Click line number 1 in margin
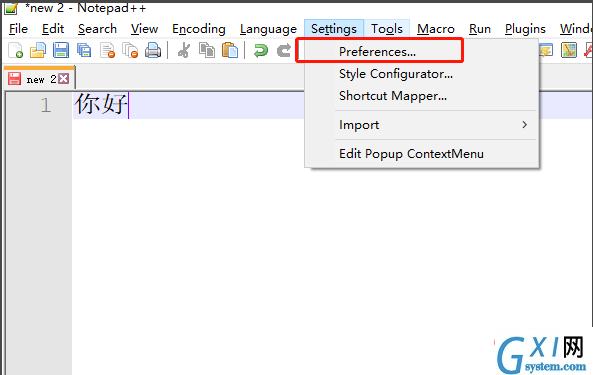Viewport: 593px width, 375px height. pyautogui.click(x=45, y=105)
